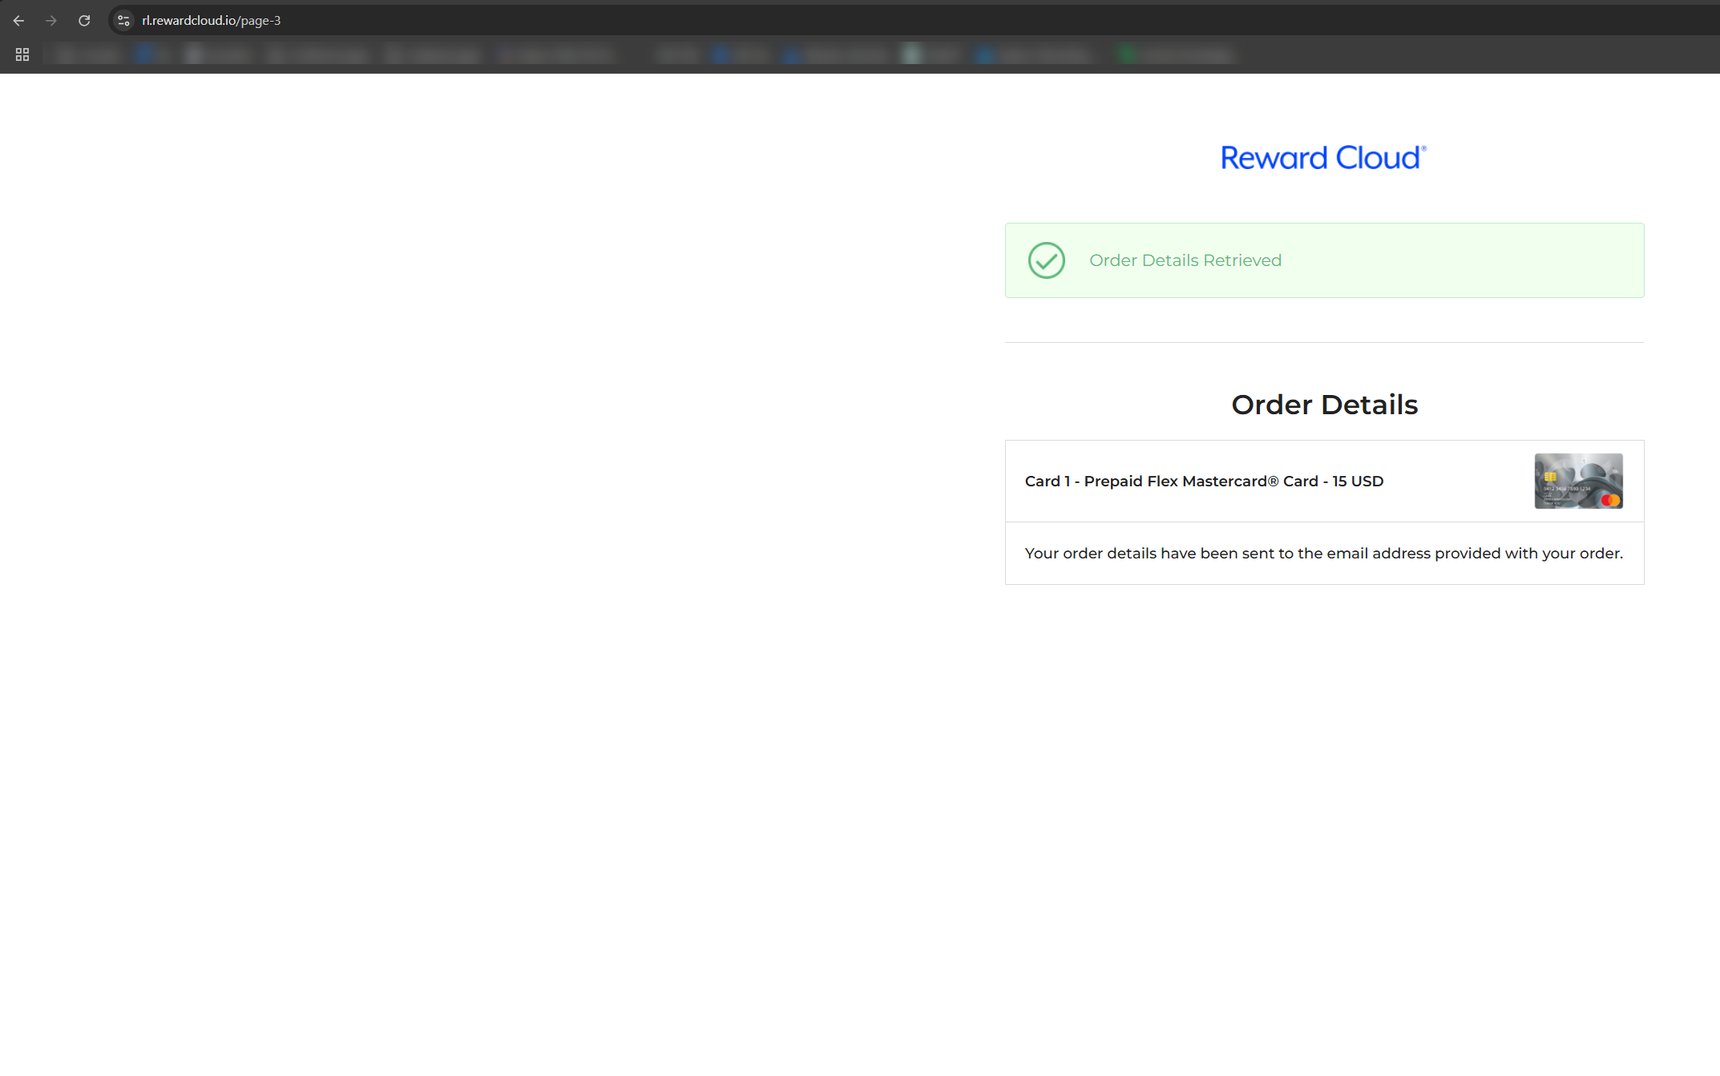The image size is (1720, 1076).
Task: Click the Mastercard logo on card image
Action: click(x=1609, y=500)
